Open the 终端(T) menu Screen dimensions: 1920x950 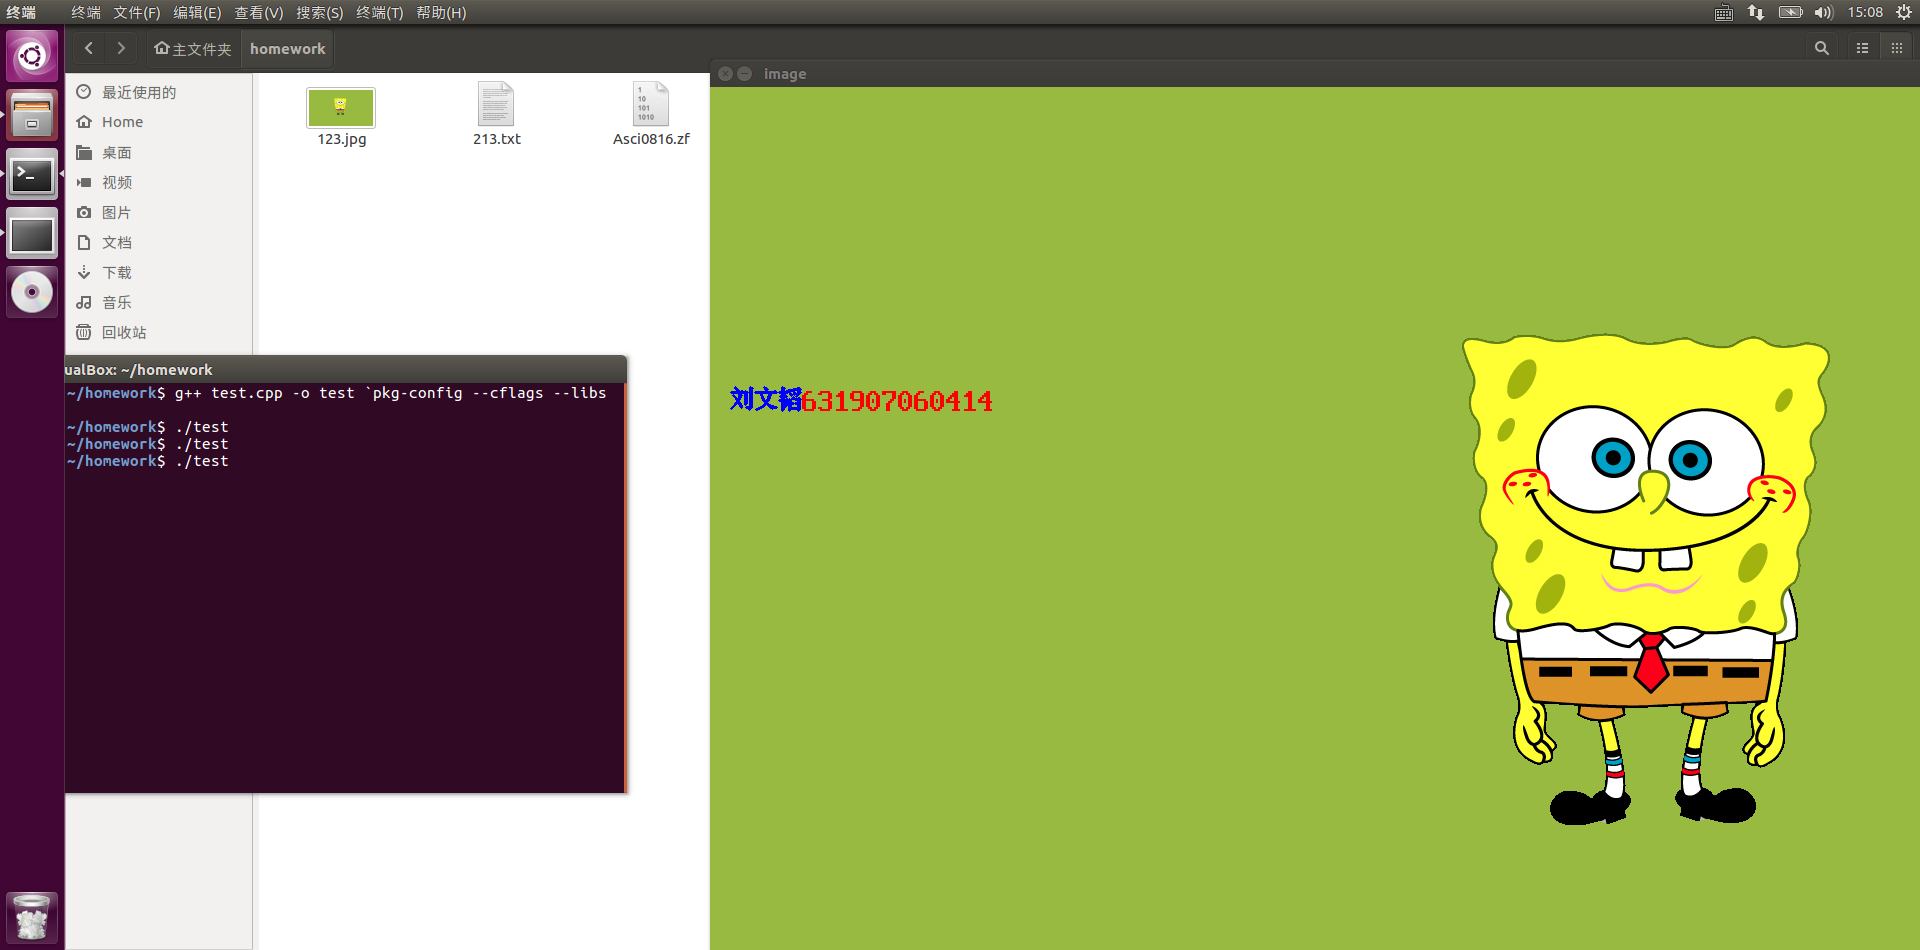coord(380,13)
